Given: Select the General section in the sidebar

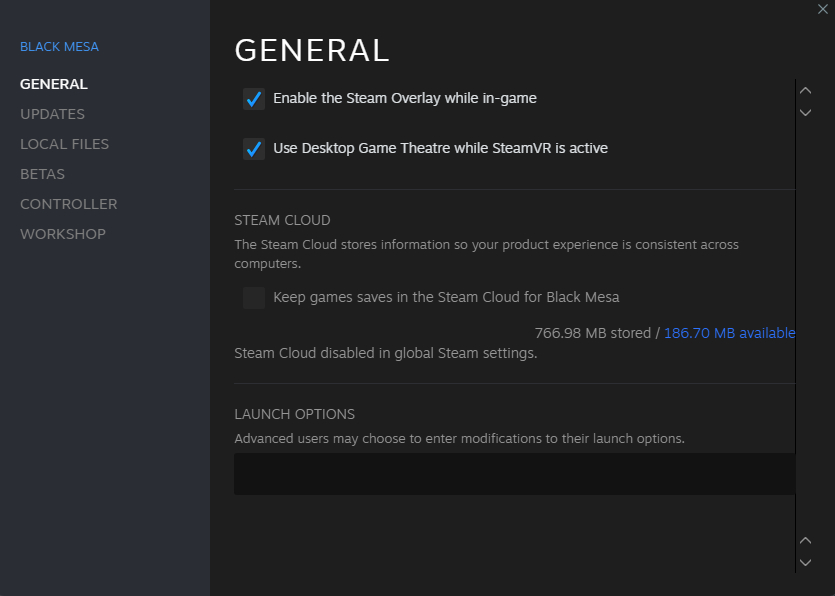Looking at the screenshot, I should (x=54, y=84).
